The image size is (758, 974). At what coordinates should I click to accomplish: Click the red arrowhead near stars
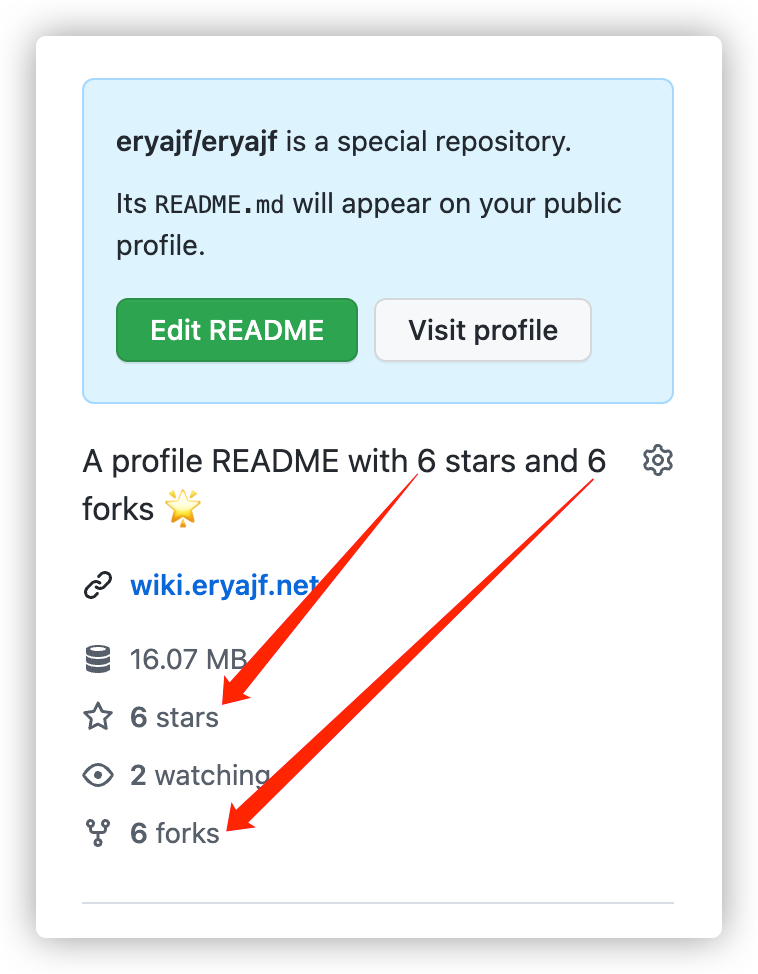coord(236,692)
